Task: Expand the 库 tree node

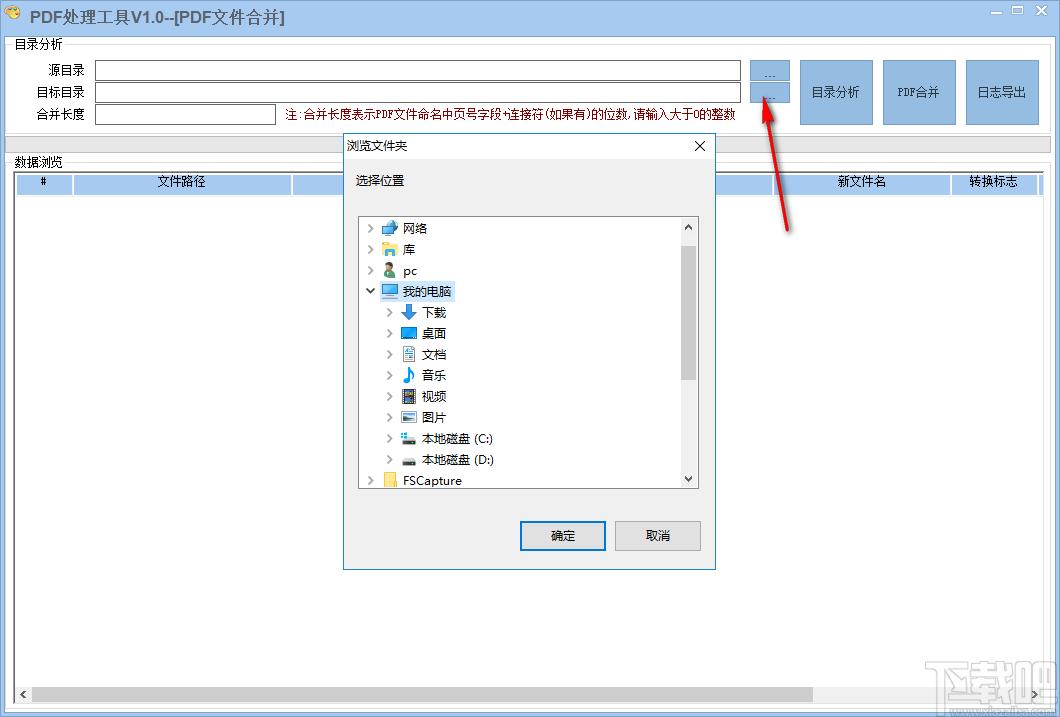Action: [x=370, y=249]
